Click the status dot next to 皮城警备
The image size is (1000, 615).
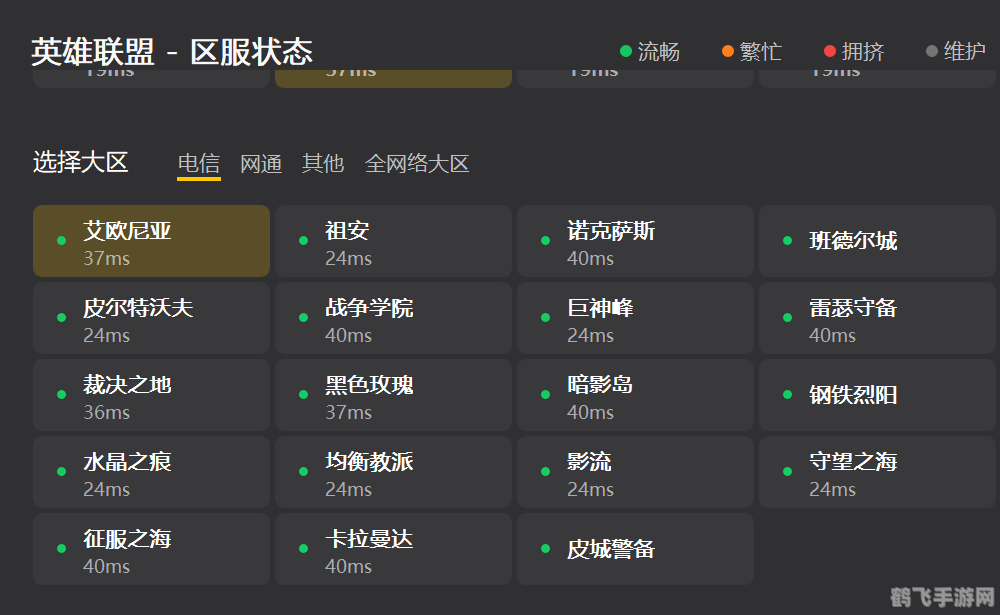(x=545, y=548)
